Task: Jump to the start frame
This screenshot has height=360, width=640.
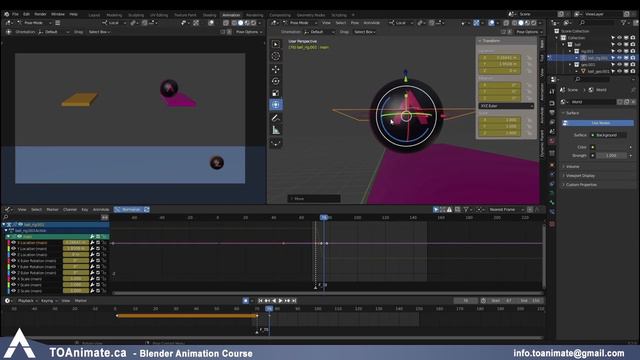Action: (260, 301)
